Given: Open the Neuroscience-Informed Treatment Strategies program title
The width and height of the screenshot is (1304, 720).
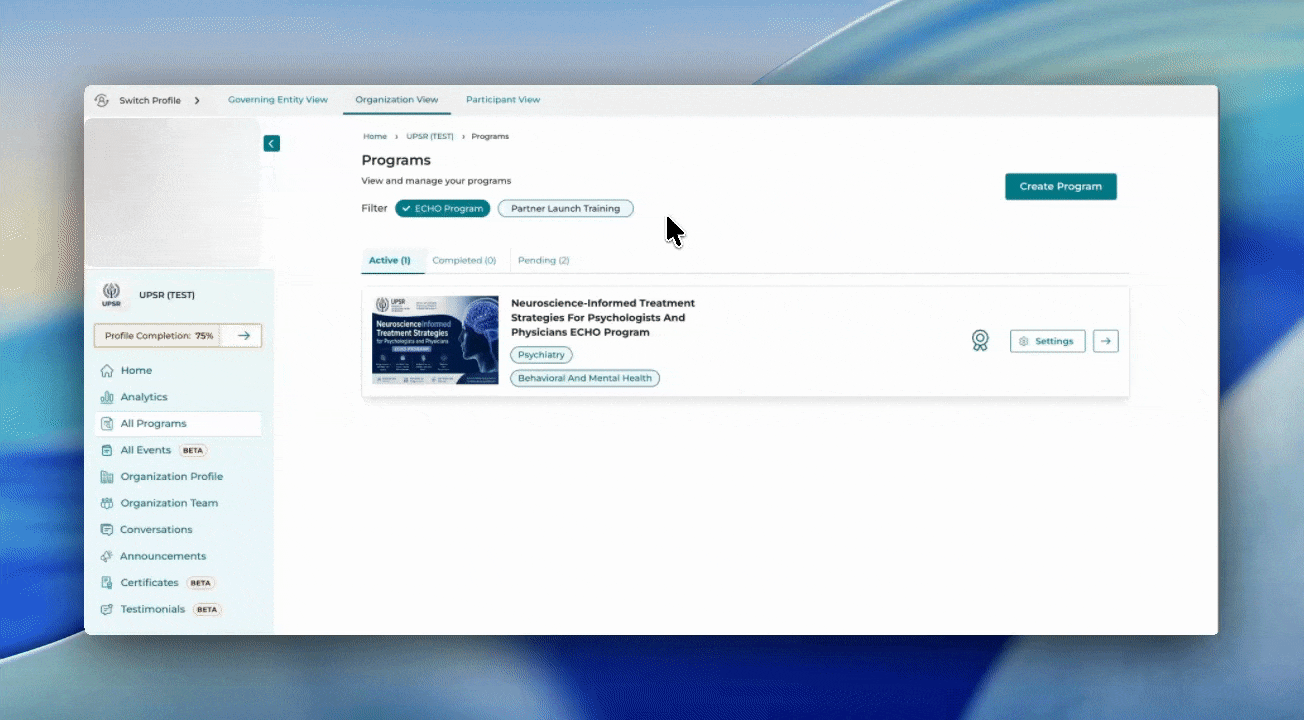Looking at the screenshot, I should (x=603, y=317).
